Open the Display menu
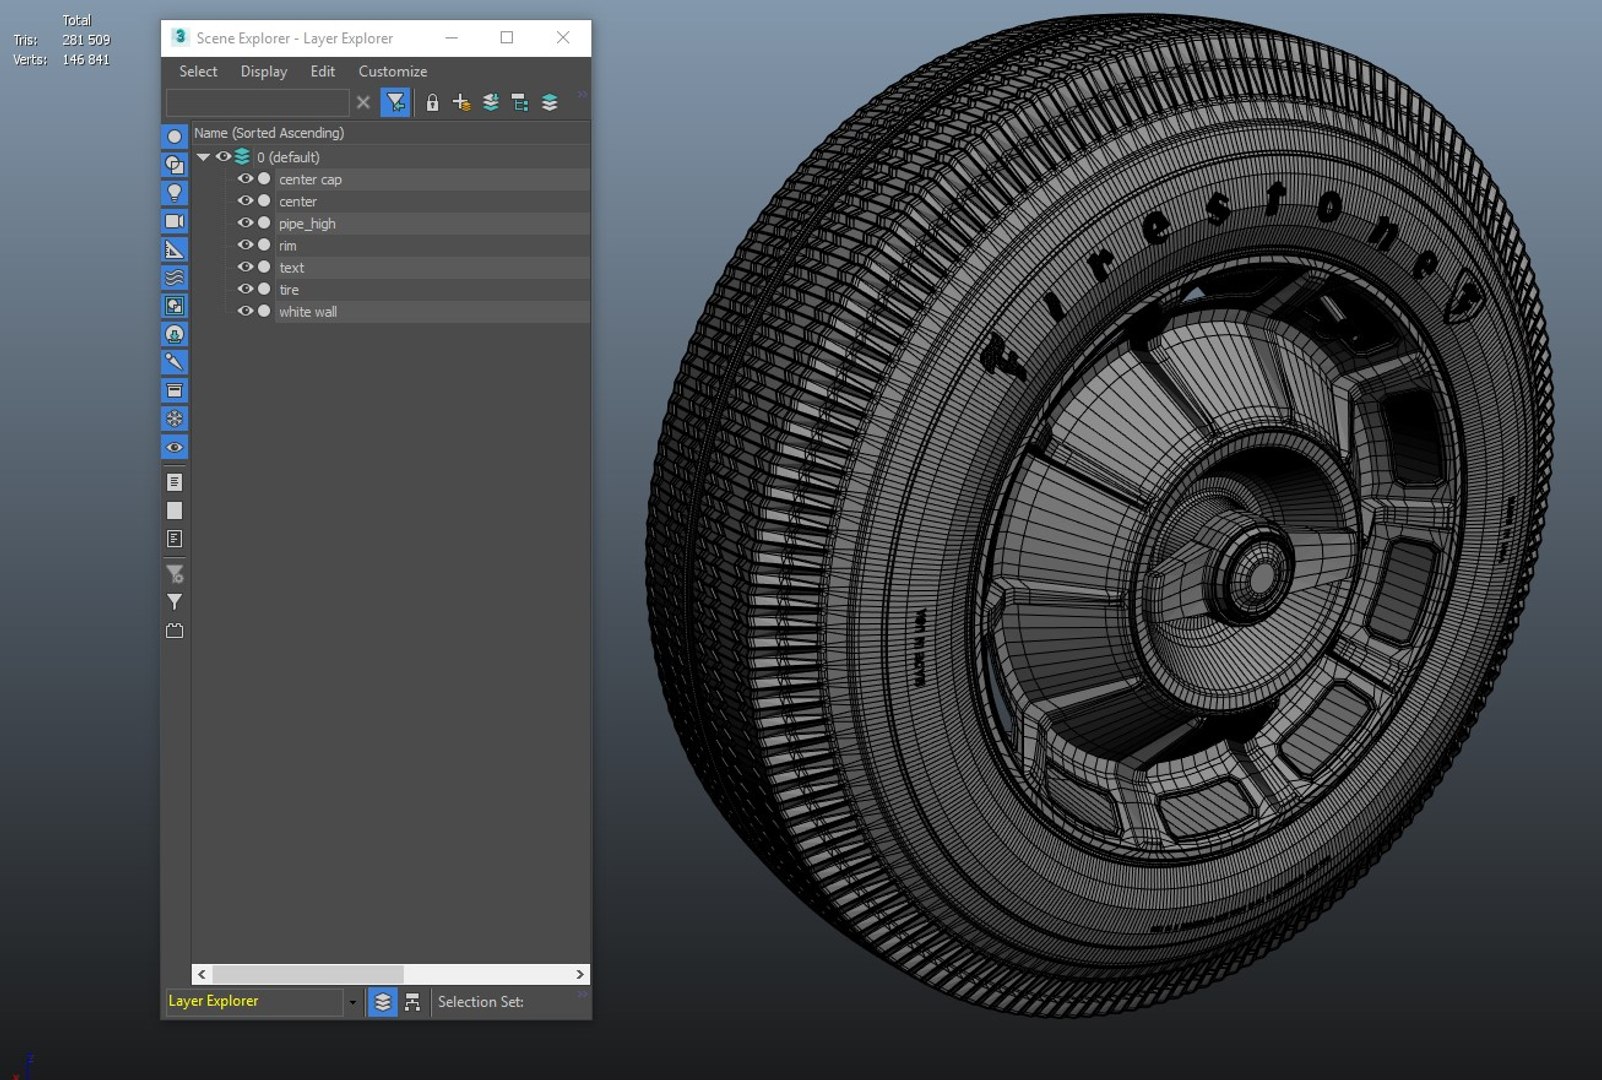 pyautogui.click(x=264, y=71)
